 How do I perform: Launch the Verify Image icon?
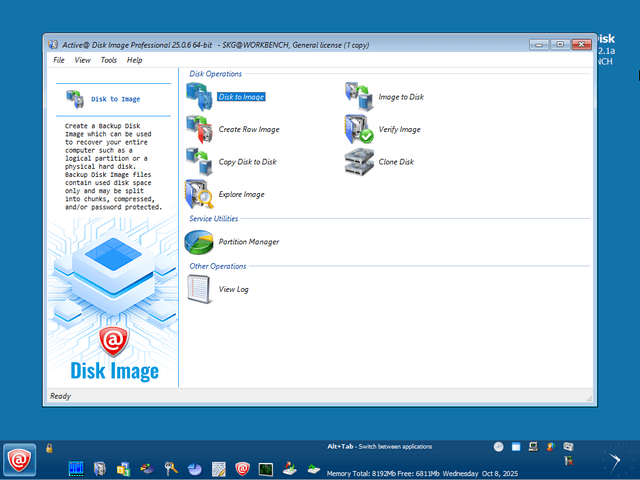click(x=359, y=129)
